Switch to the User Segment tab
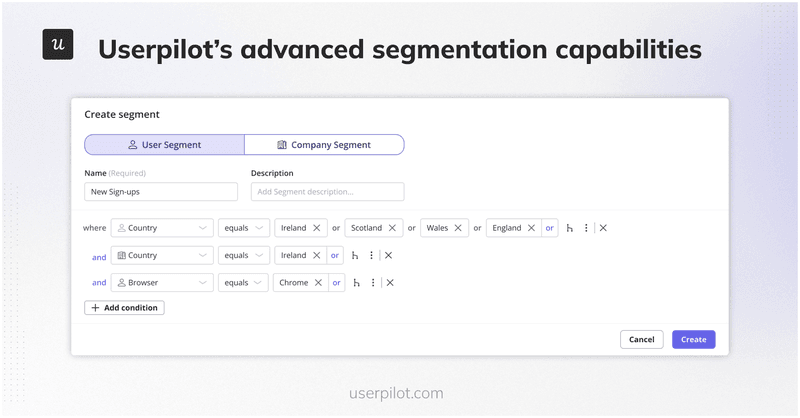The height and width of the screenshot is (418, 800). tap(164, 145)
